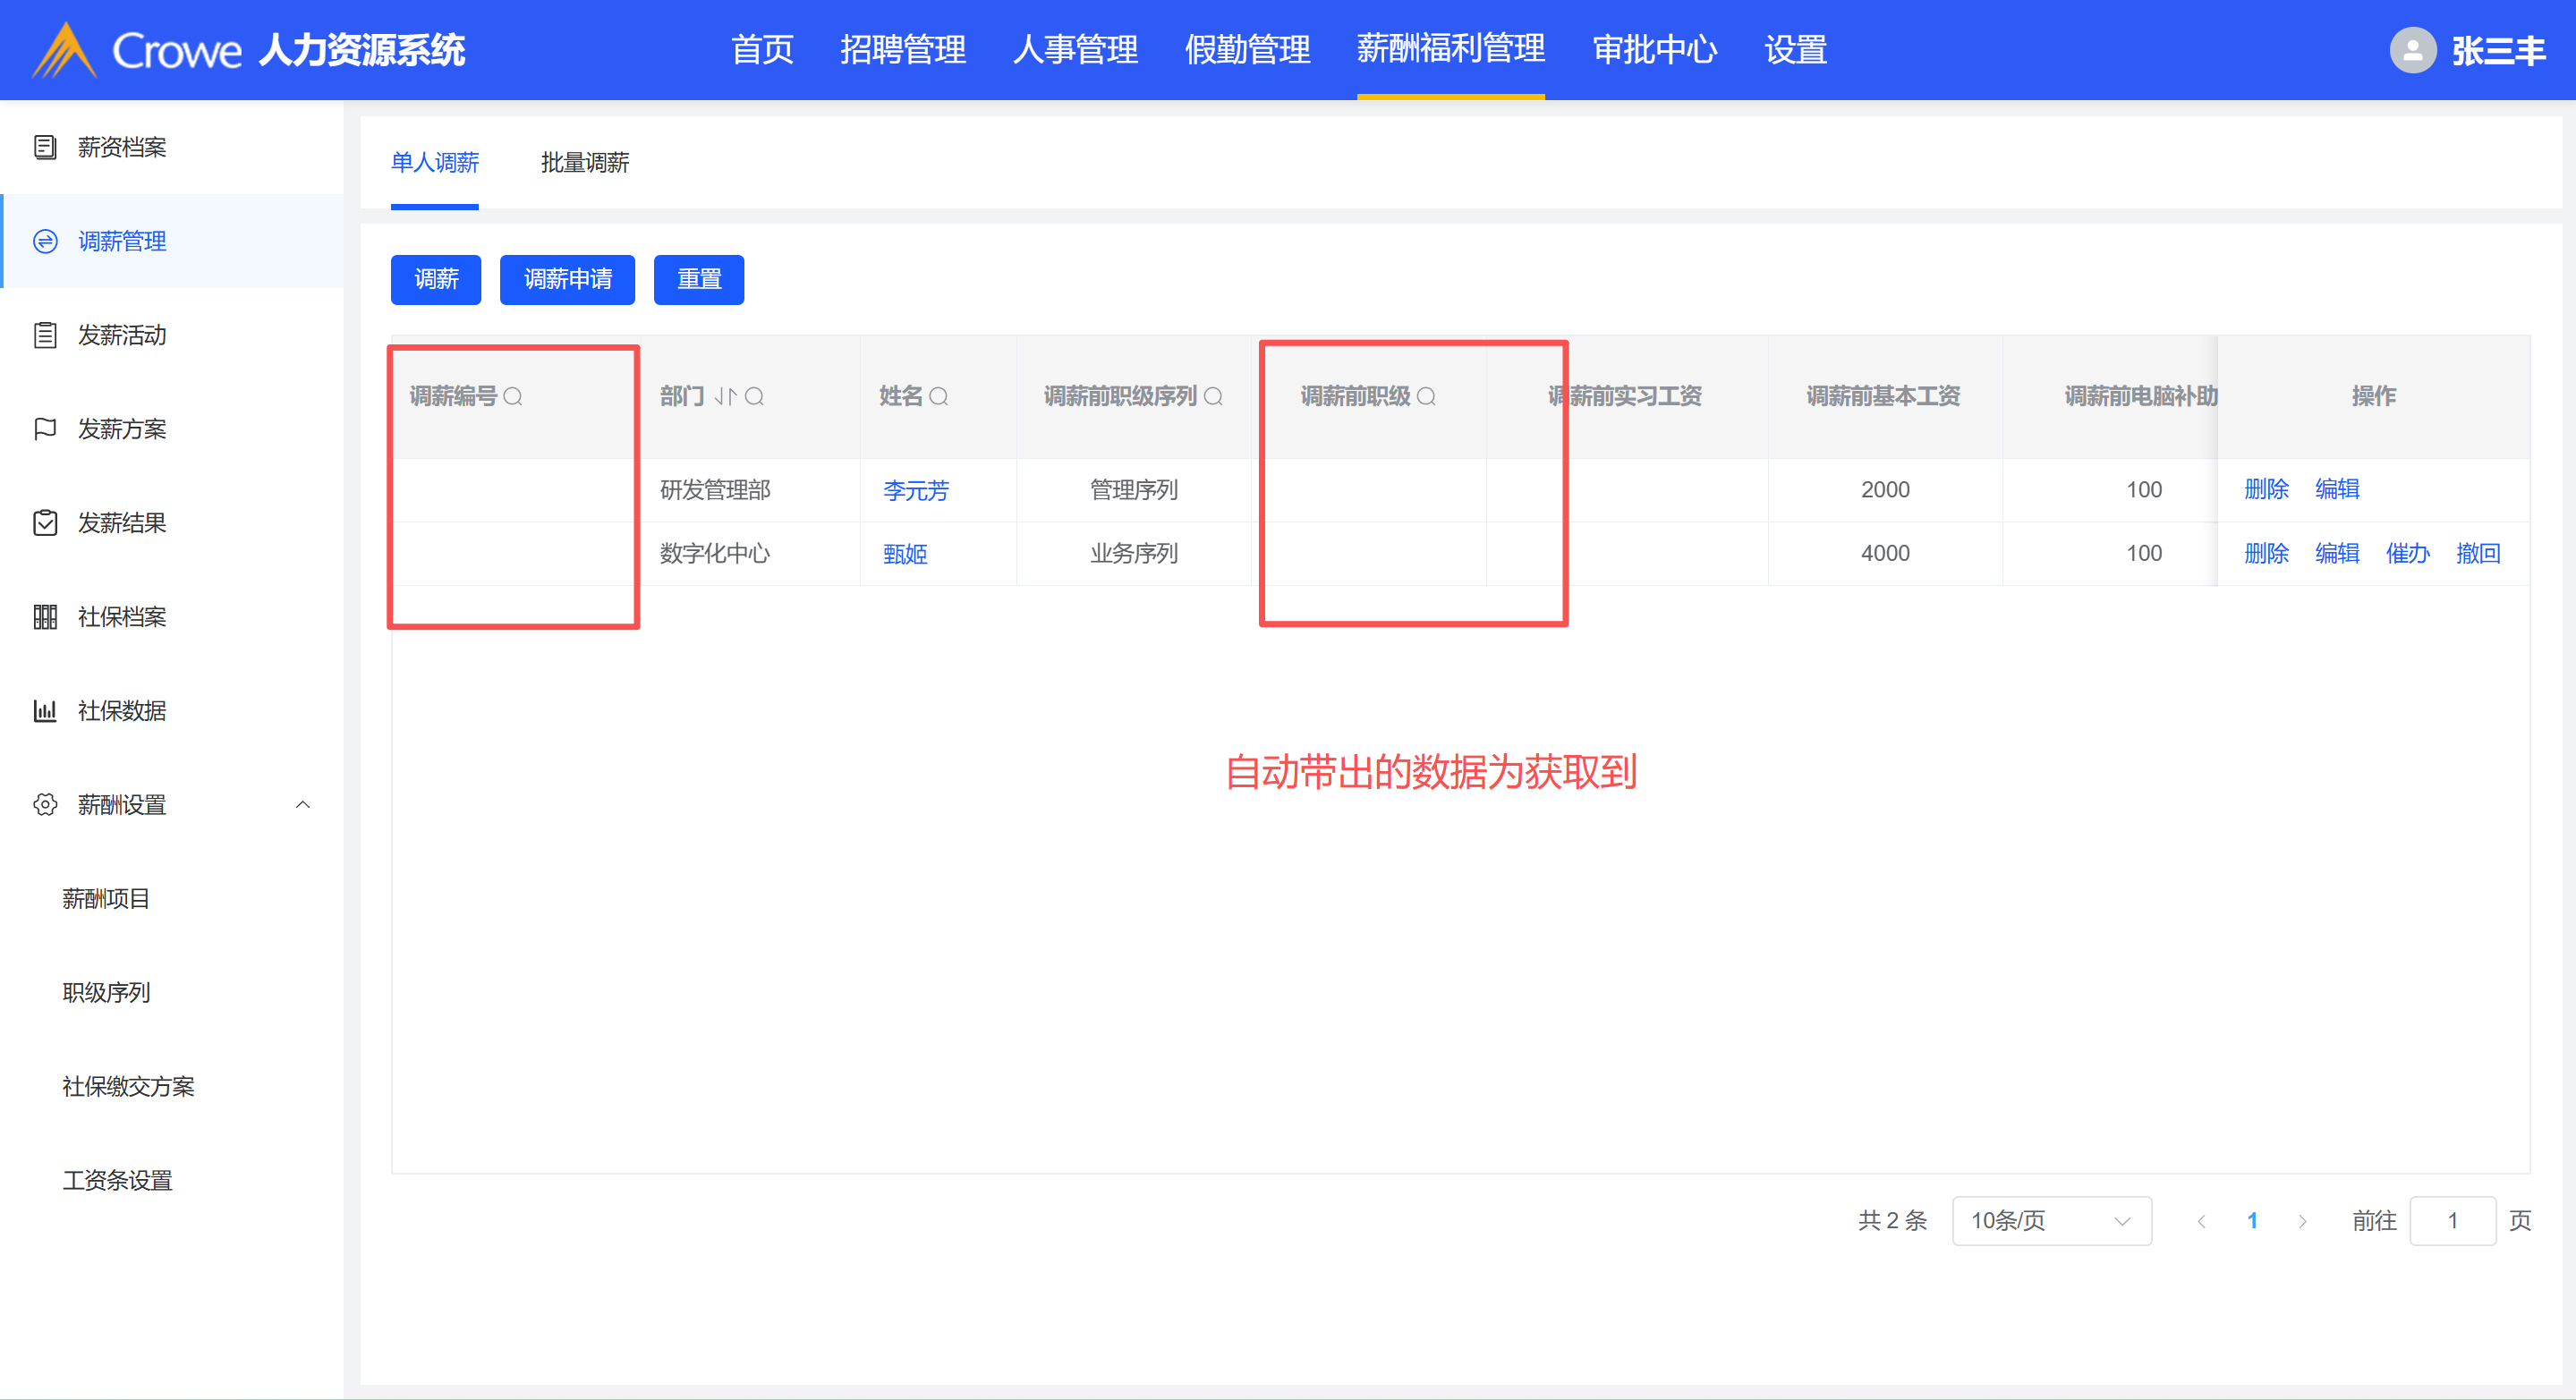The image size is (2576, 1400).
Task: Click the 发薪活动 sidebar icon
Action: click(x=45, y=335)
